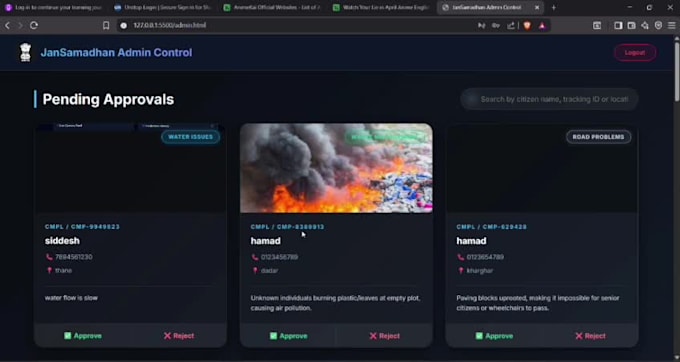The image size is (680, 362).
Task: Click the ROAD PROBLEMS category badge
Action: pos(598,137)
